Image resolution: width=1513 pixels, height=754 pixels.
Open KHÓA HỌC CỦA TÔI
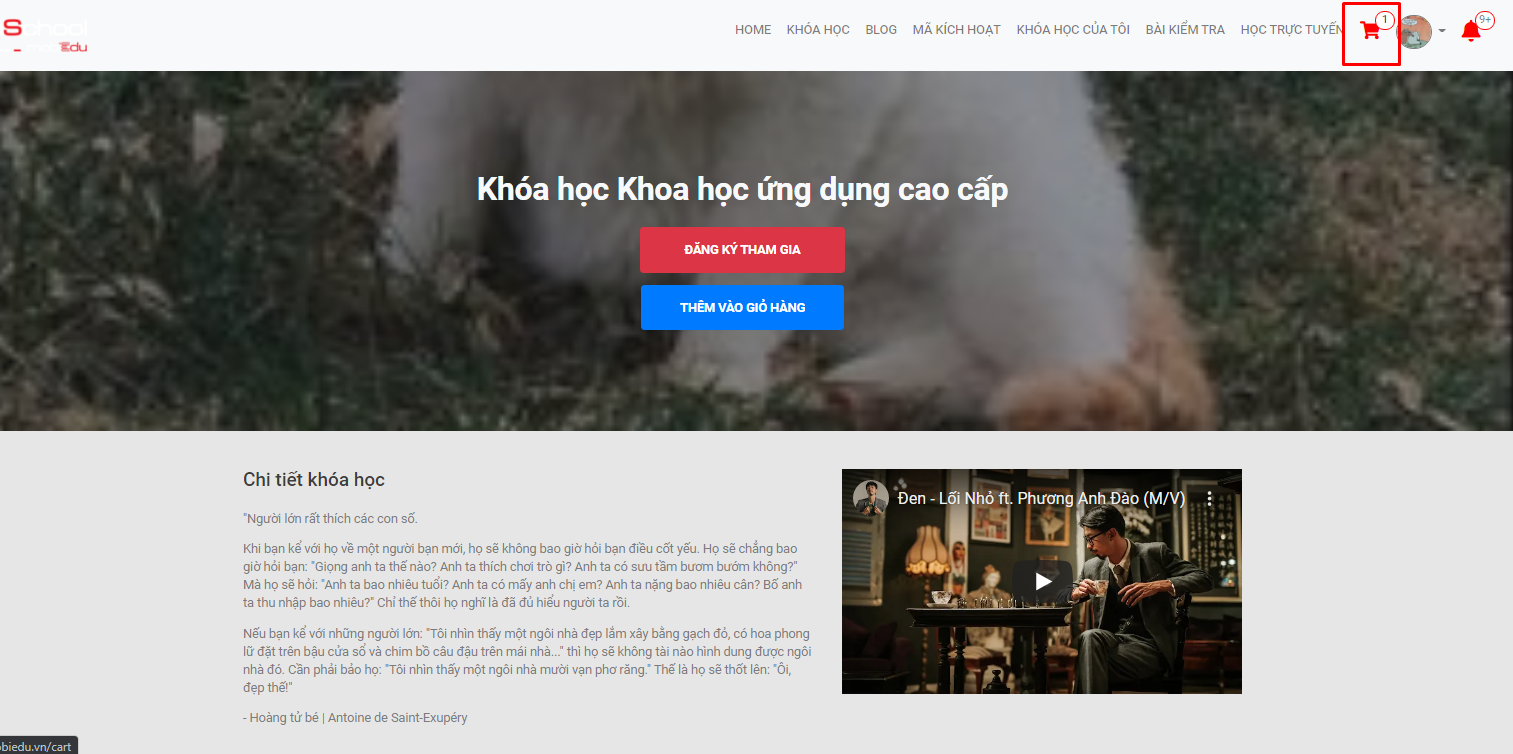(1073, 30)
